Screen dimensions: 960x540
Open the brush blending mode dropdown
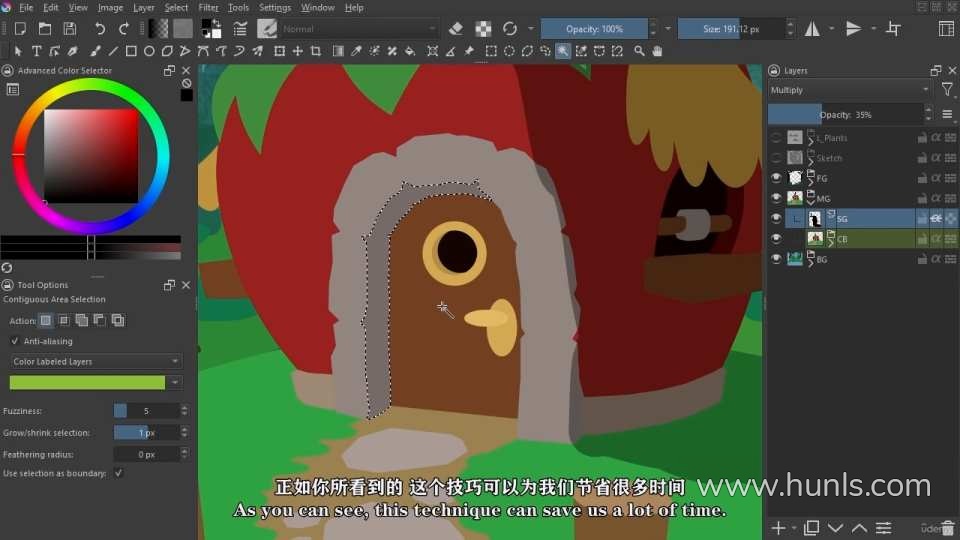[359, 29]
